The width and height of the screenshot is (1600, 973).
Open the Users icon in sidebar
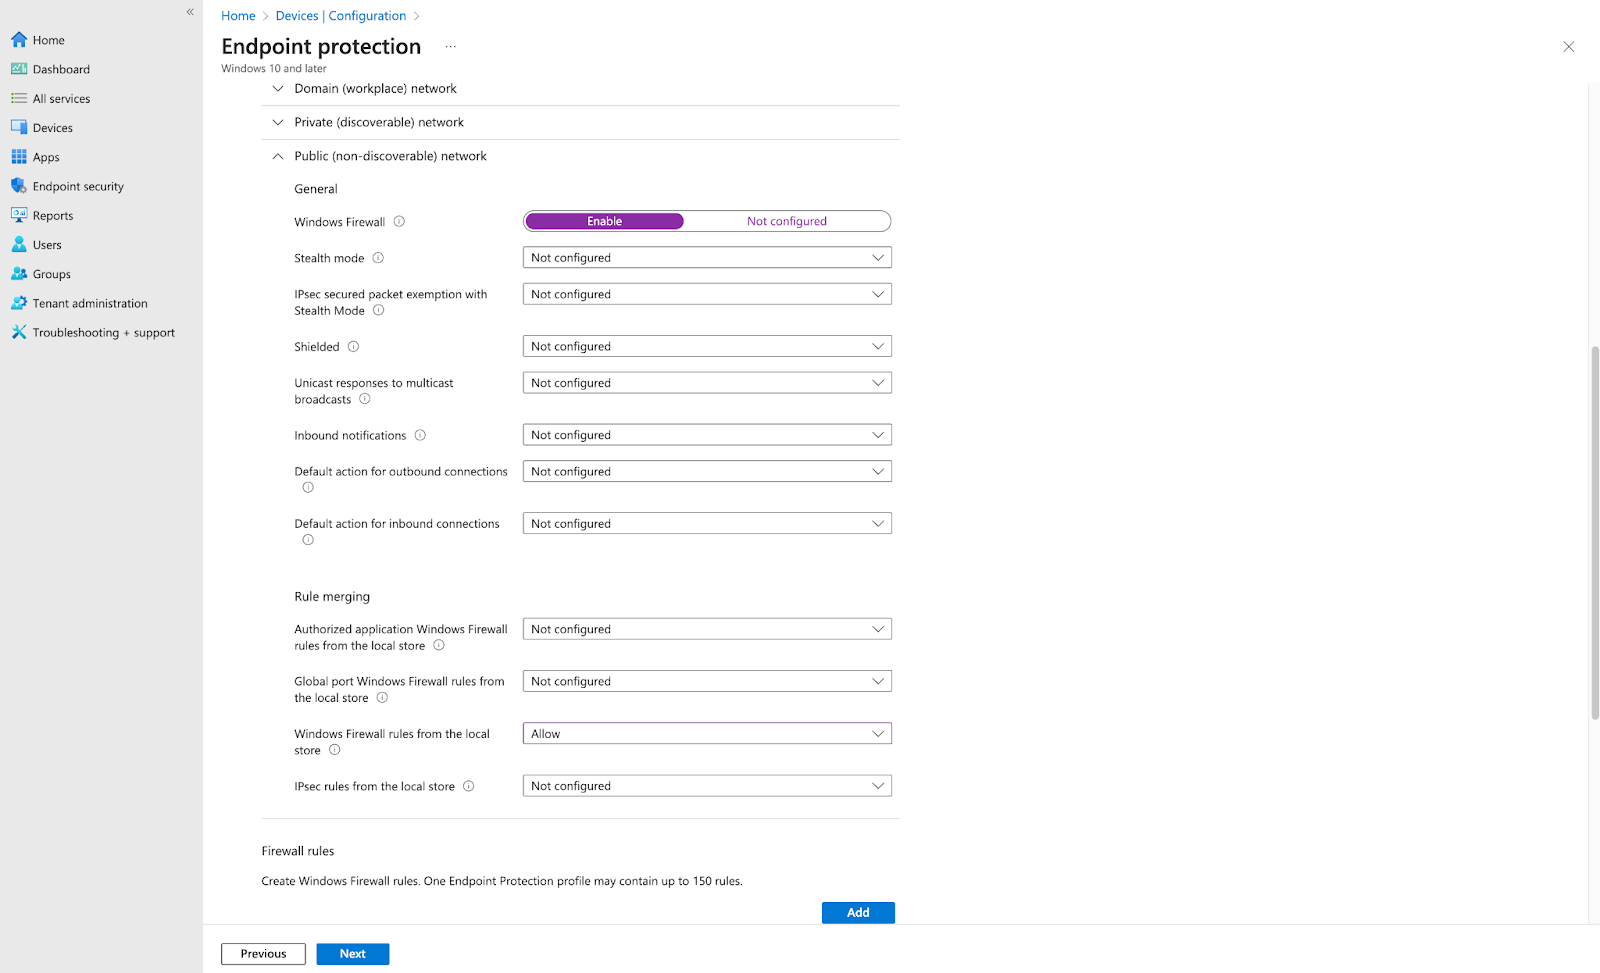click(19, 244)
